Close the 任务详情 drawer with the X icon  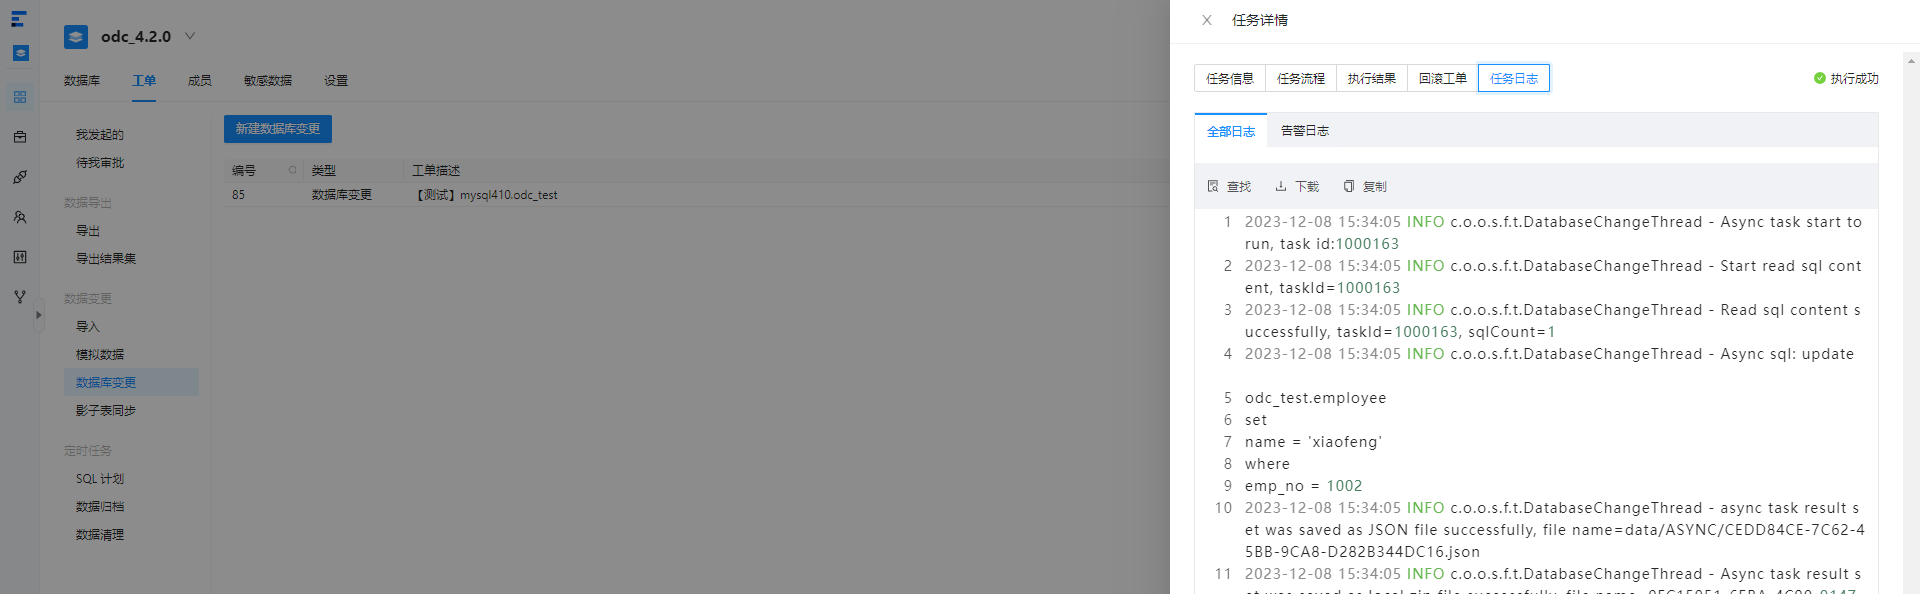(1207, 20)
